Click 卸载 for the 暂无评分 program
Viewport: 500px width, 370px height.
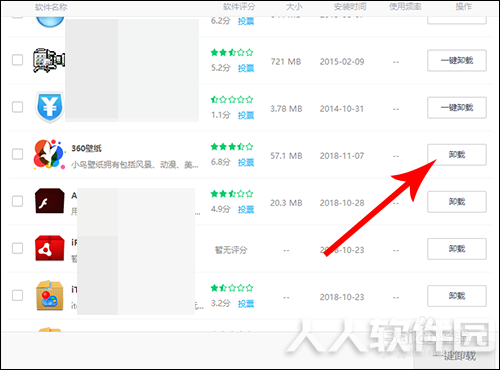(x=457, y=249)
